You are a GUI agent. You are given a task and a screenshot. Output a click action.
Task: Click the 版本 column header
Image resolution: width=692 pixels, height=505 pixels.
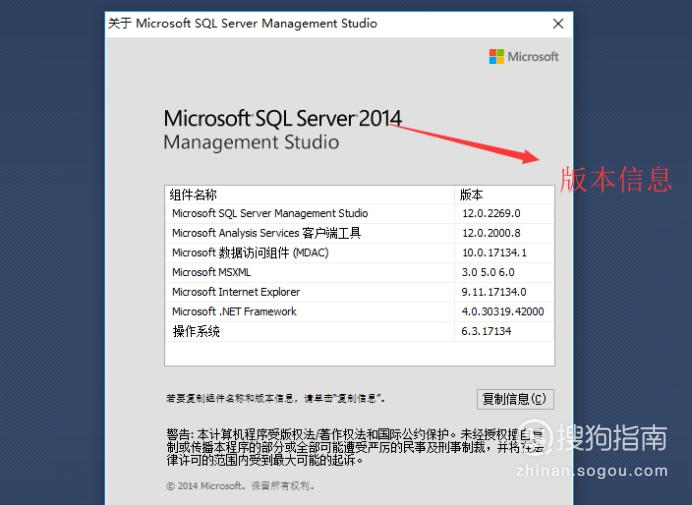click(x=504, y=195)
